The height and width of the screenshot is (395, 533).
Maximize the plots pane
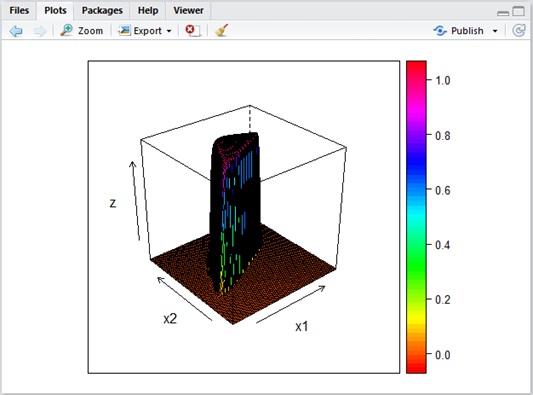(x=519, y=11)
